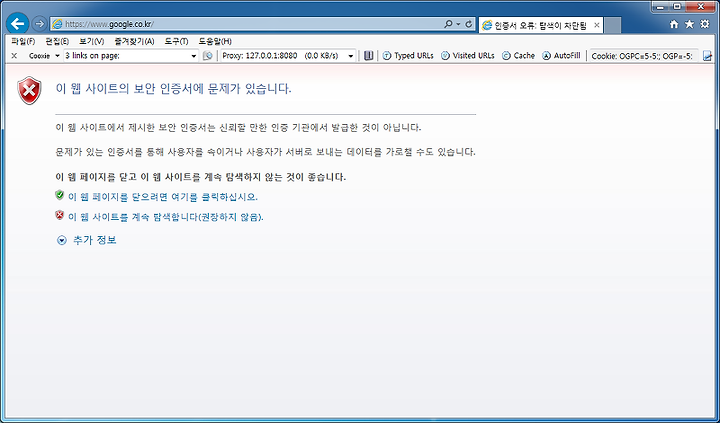Go to the Home page icon
This screenshot has height=423, width=720.
(674, 24)
